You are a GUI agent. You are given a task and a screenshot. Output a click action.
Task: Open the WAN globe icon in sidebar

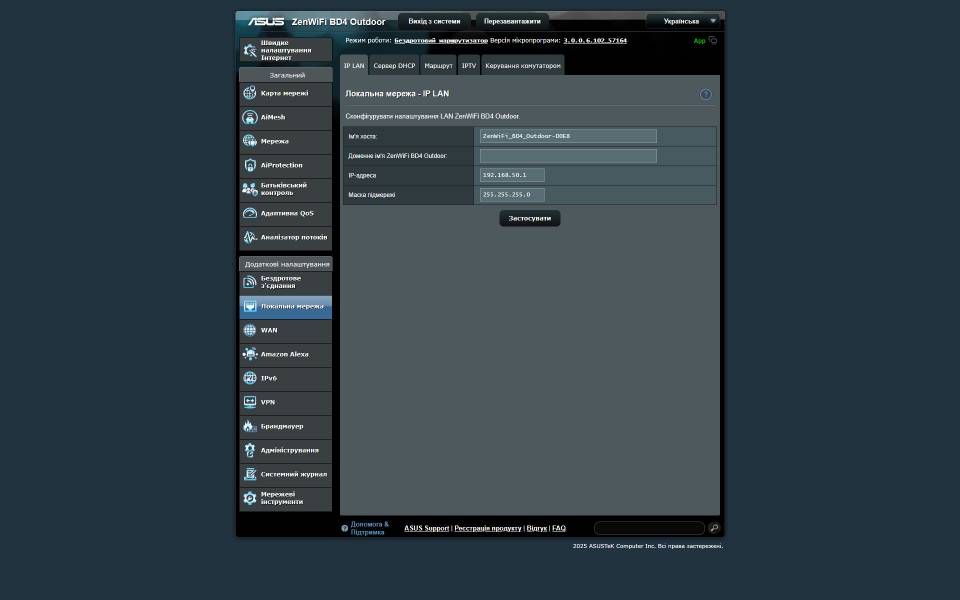250,330
